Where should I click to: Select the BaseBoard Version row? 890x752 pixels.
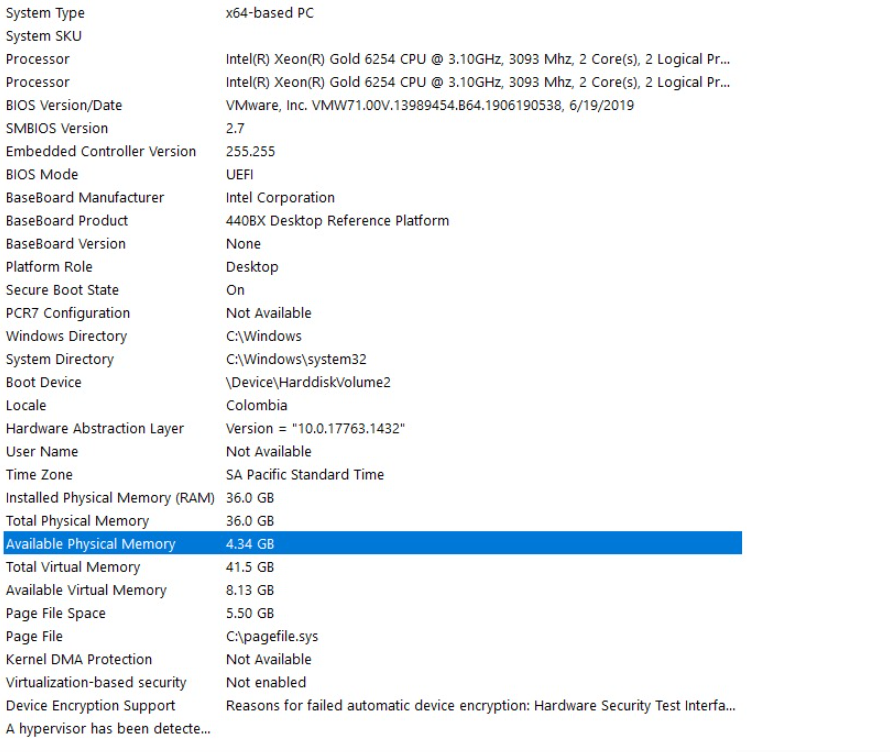pyautogui.click(x=66, y=244)
